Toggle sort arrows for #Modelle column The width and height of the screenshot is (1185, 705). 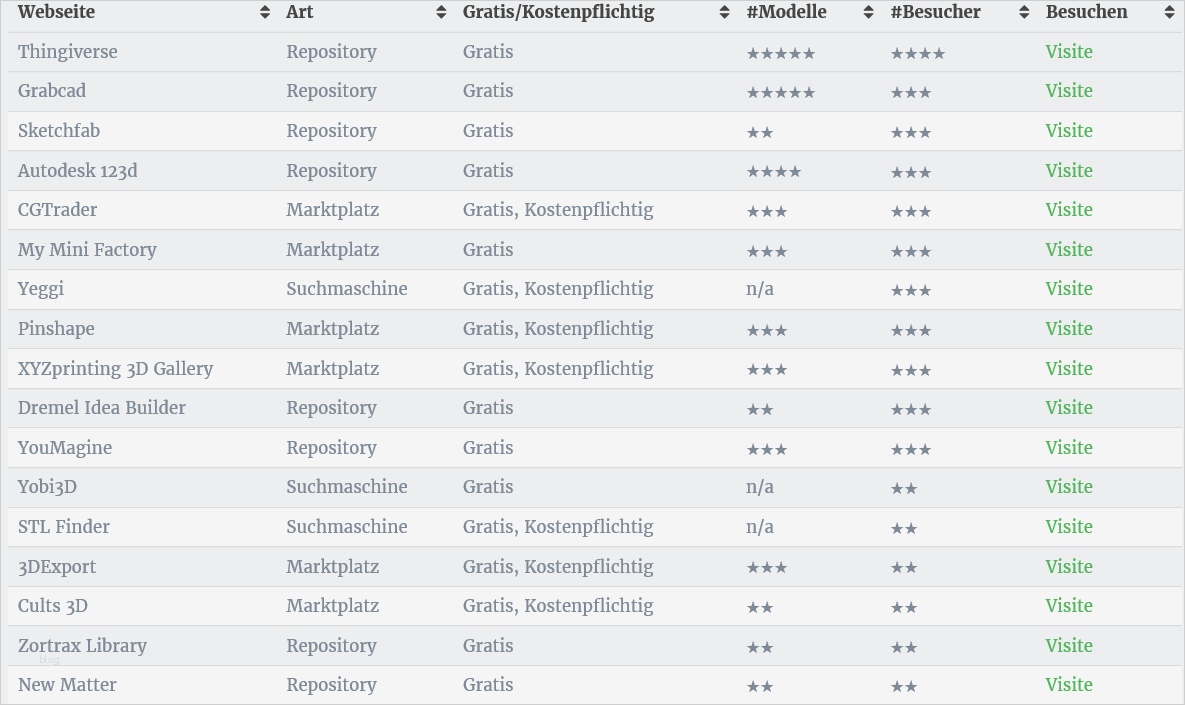[869, 13]
